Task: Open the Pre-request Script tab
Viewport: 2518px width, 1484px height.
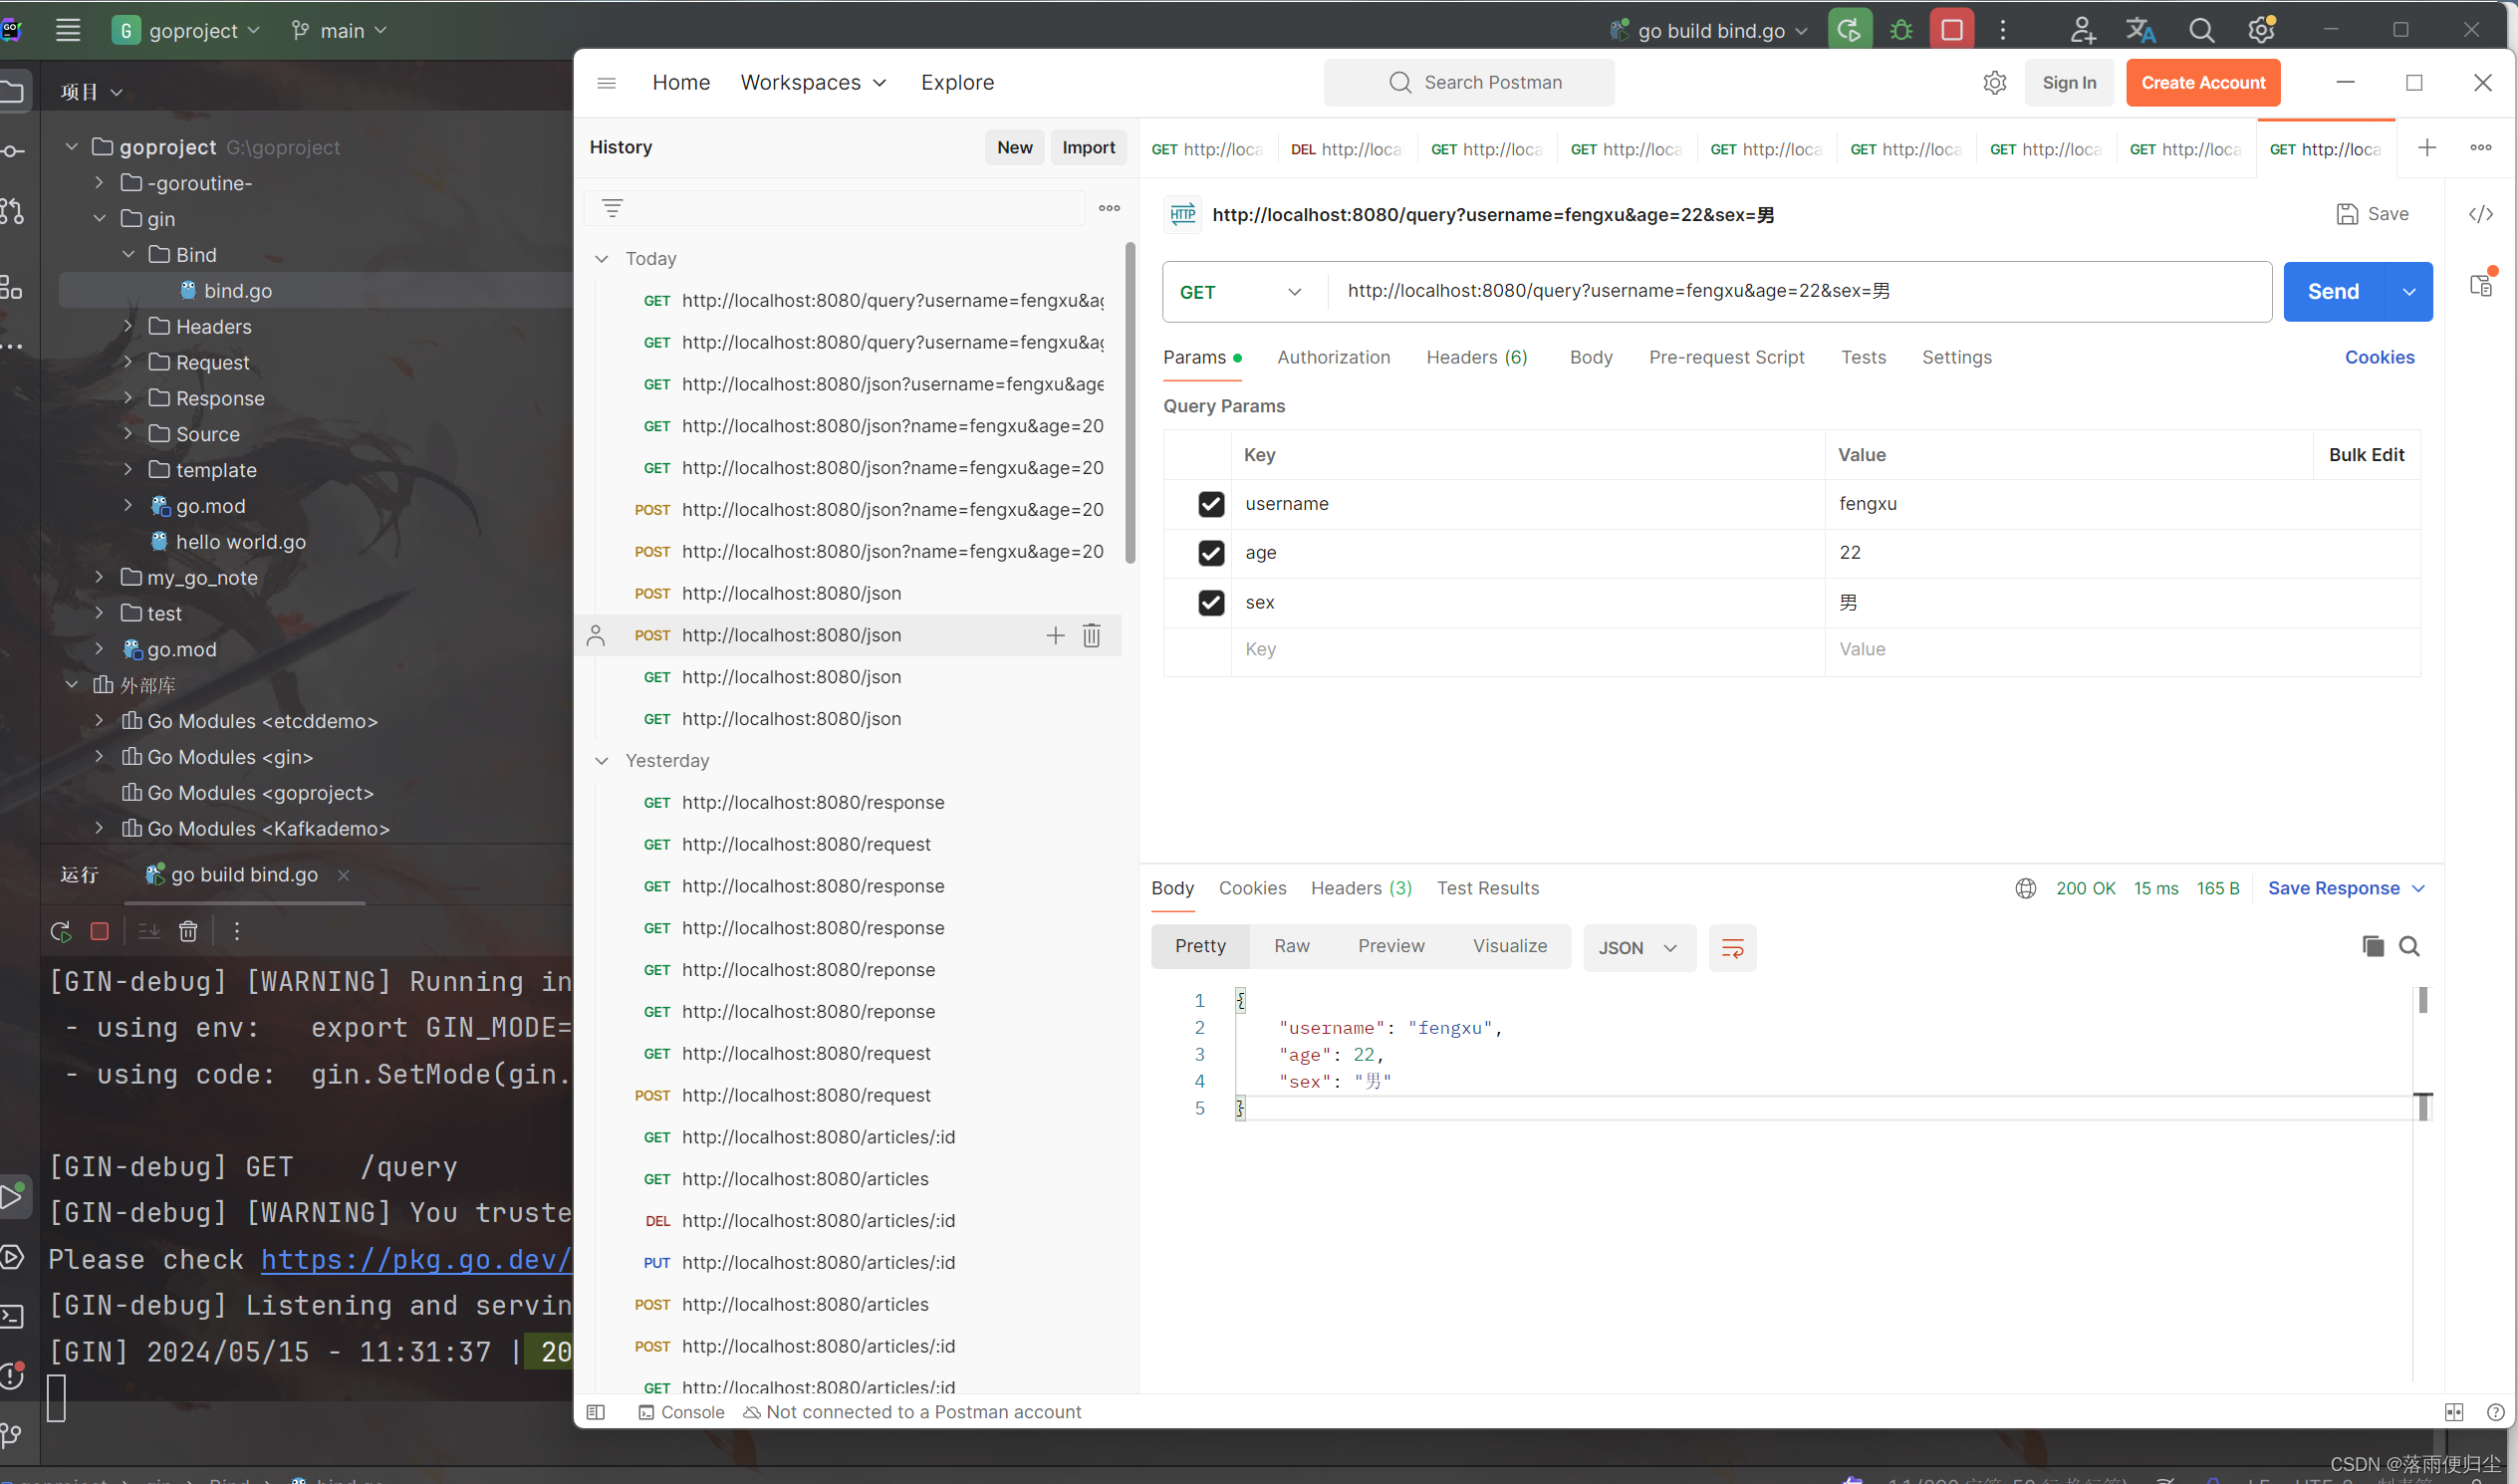Action: pos(1726,357)
